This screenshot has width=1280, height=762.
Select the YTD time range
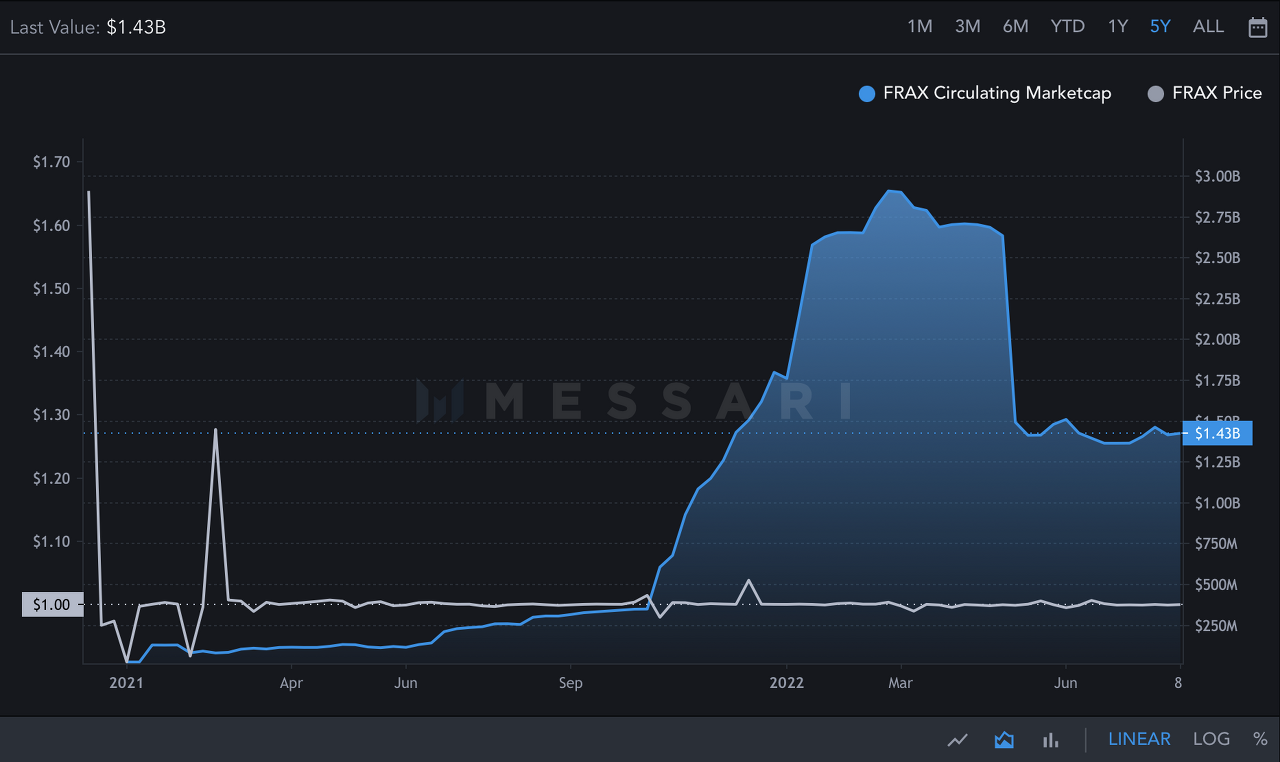click(x=1068, y=27)
